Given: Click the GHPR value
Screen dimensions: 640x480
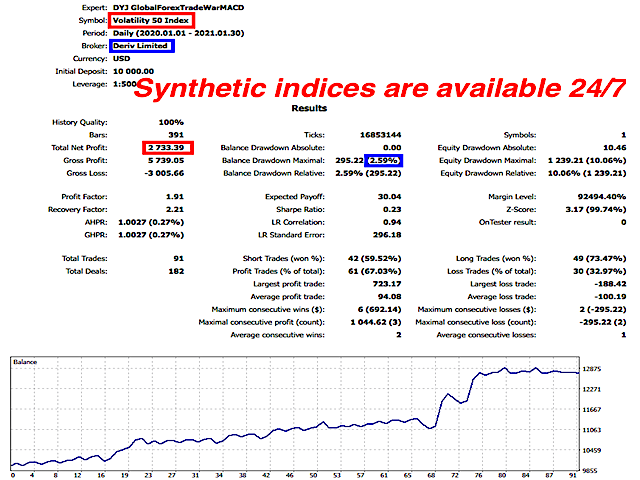Looking at the screenshot, I should tap(151, 235).
